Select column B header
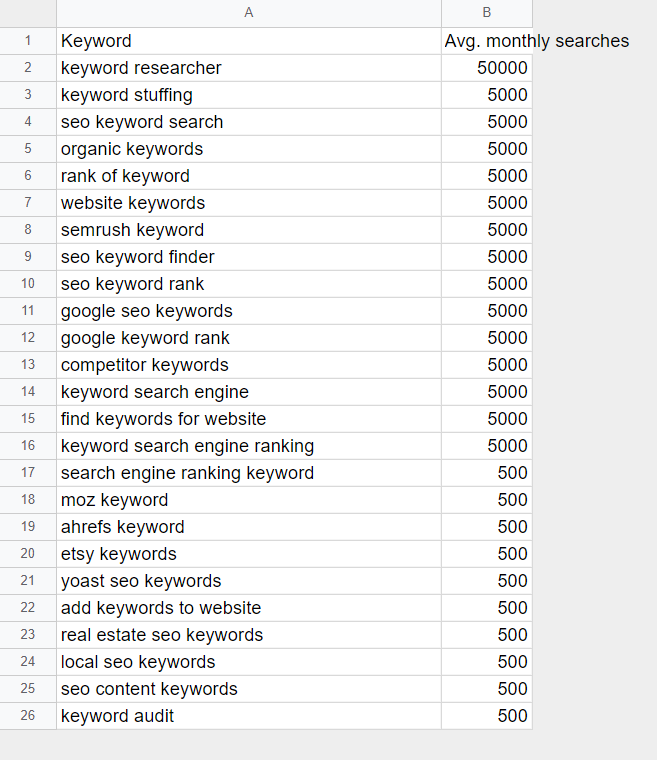The image size is (657, 760). [x=487, y=13]
